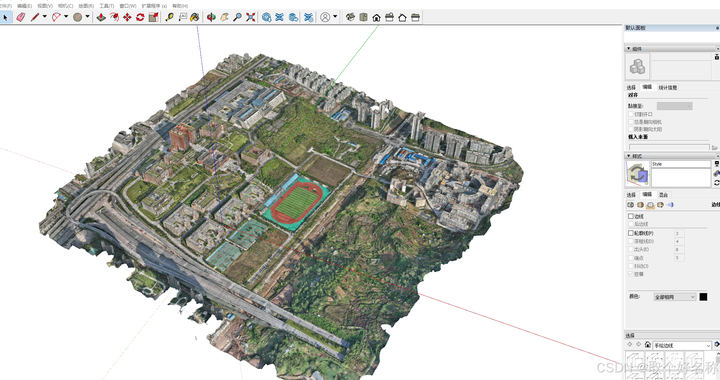Toggle the 切割开口 cut opening checkbox
Viewport: 720px width, 380px height.
point(630,114)
